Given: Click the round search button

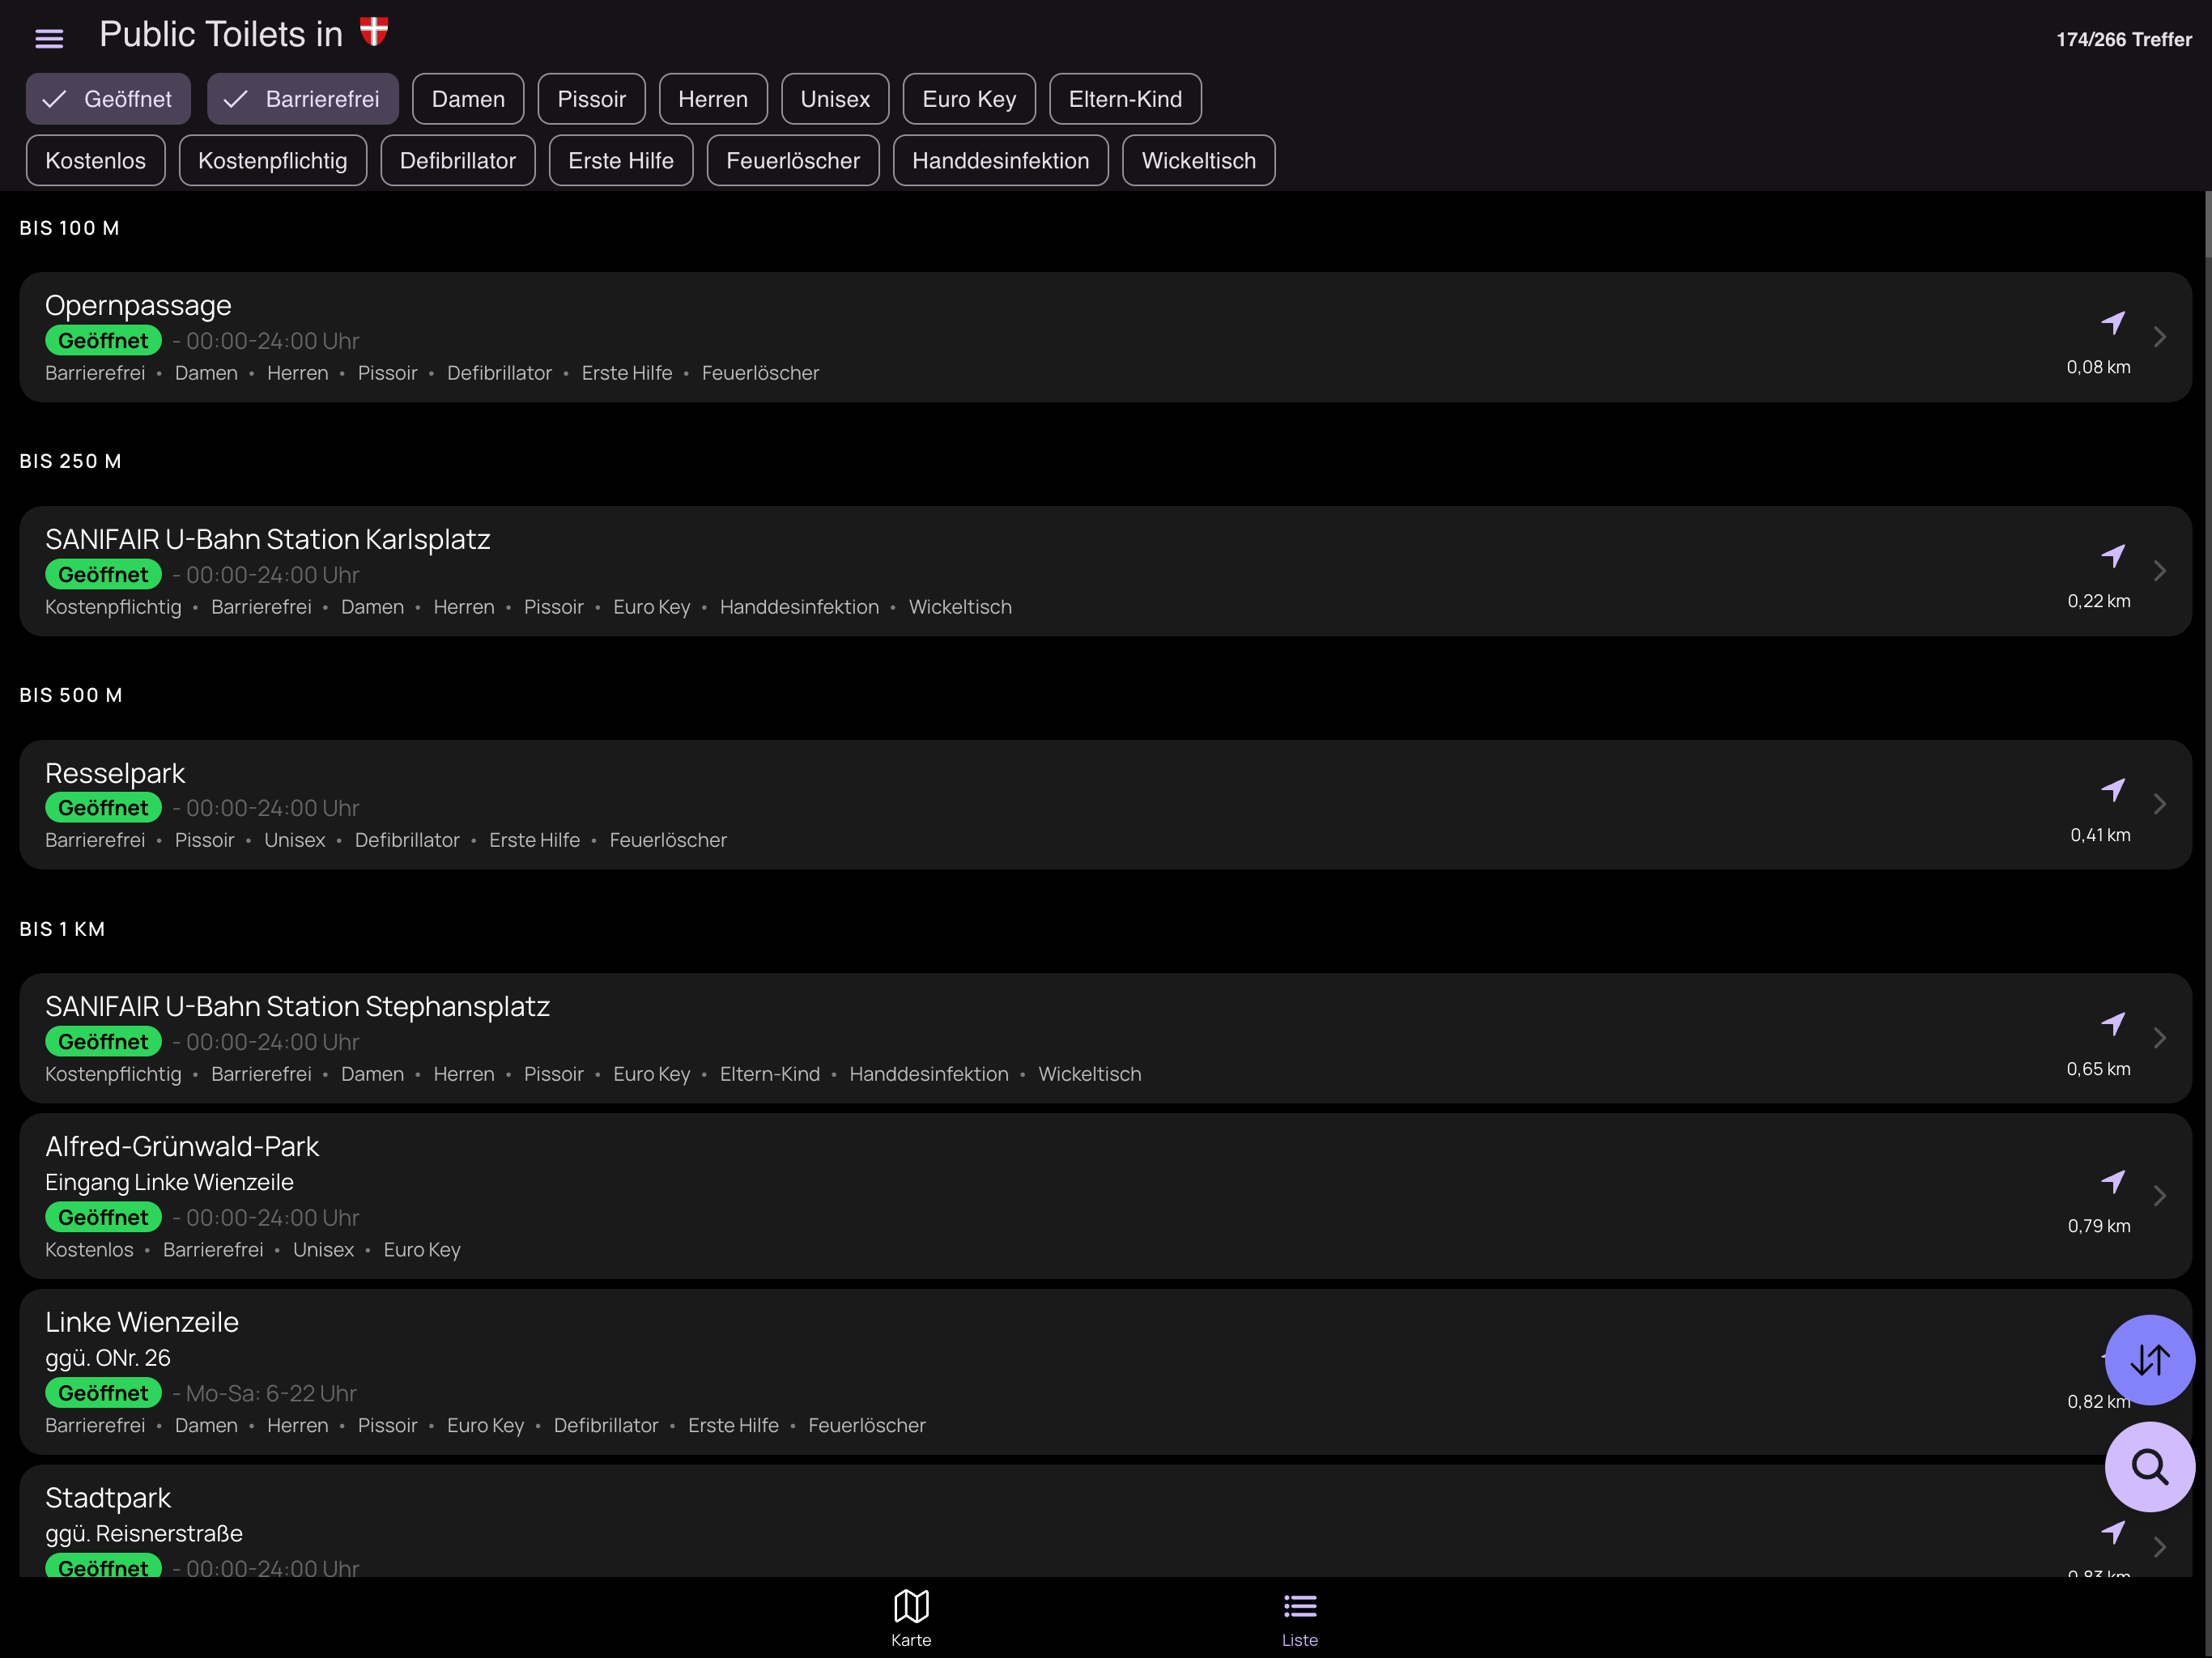Looking at the screenshot, I should [2149, 1466].
